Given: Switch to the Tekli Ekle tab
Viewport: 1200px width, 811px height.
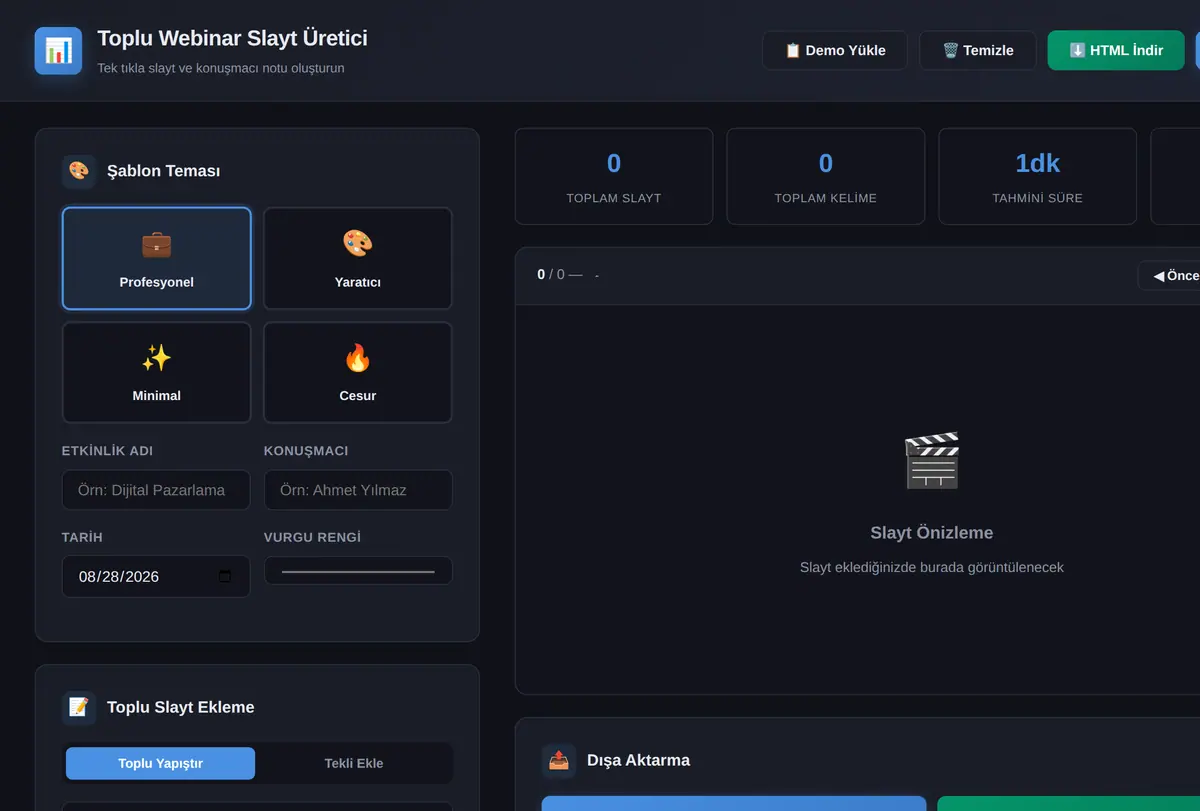Looking at the screenshot, I should [354, 763].
